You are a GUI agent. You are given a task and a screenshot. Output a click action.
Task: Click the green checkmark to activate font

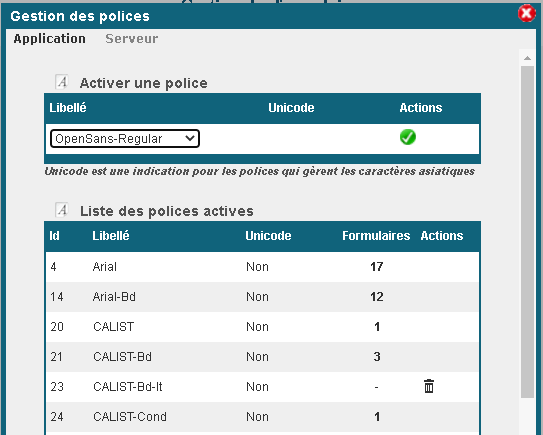point(408,137)
